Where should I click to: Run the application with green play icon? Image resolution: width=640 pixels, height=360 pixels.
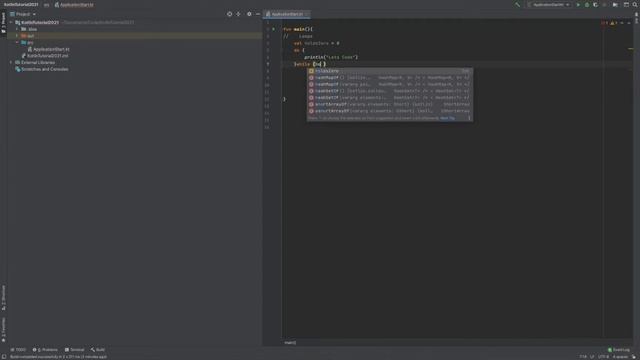click(578, 5)
